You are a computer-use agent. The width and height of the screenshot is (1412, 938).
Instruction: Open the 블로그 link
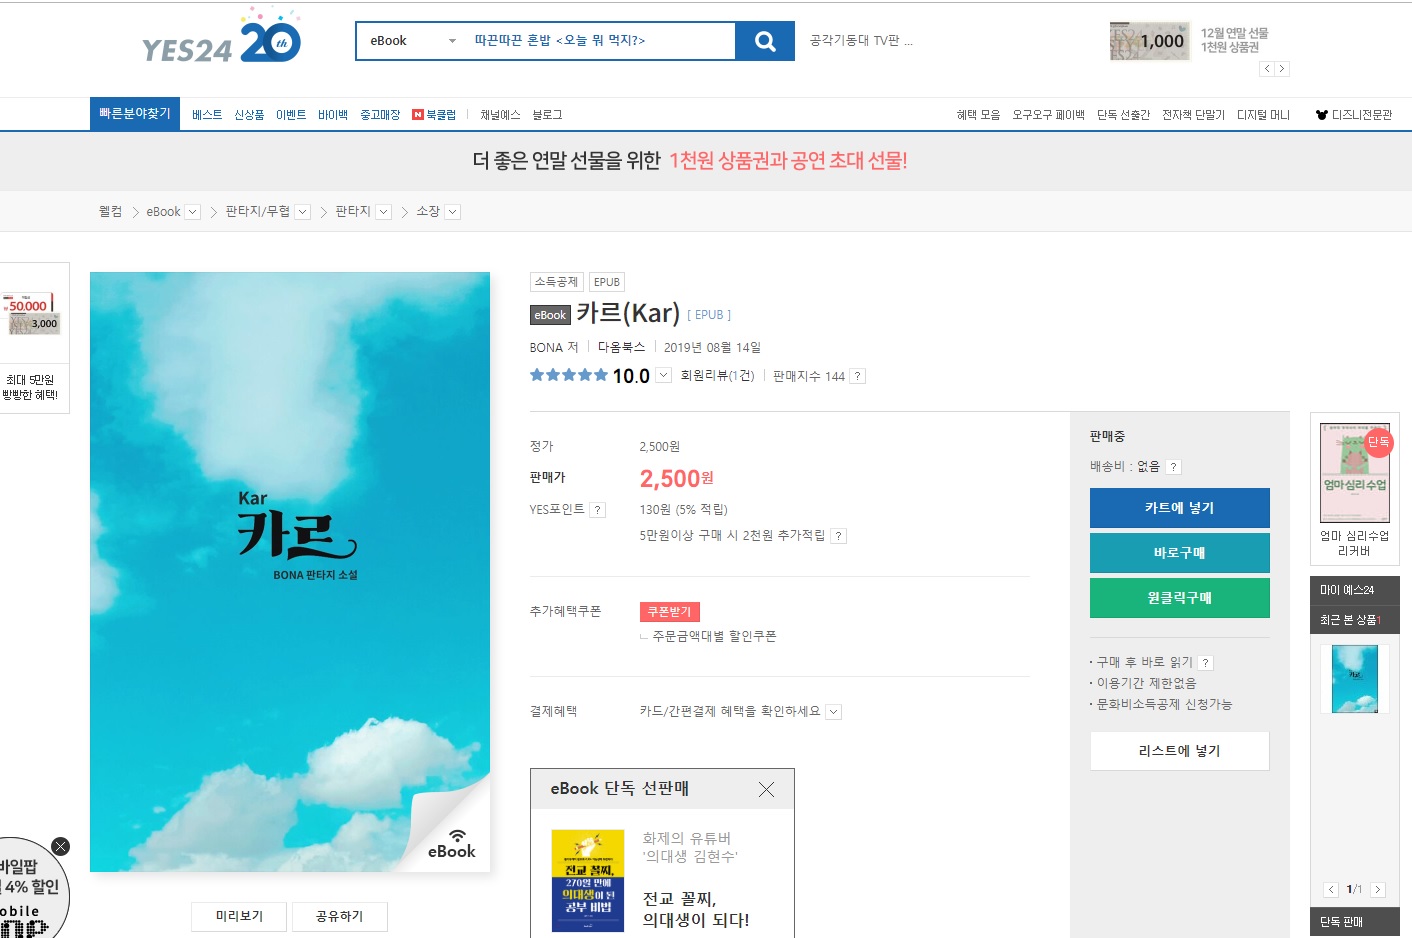pos(547,115)
